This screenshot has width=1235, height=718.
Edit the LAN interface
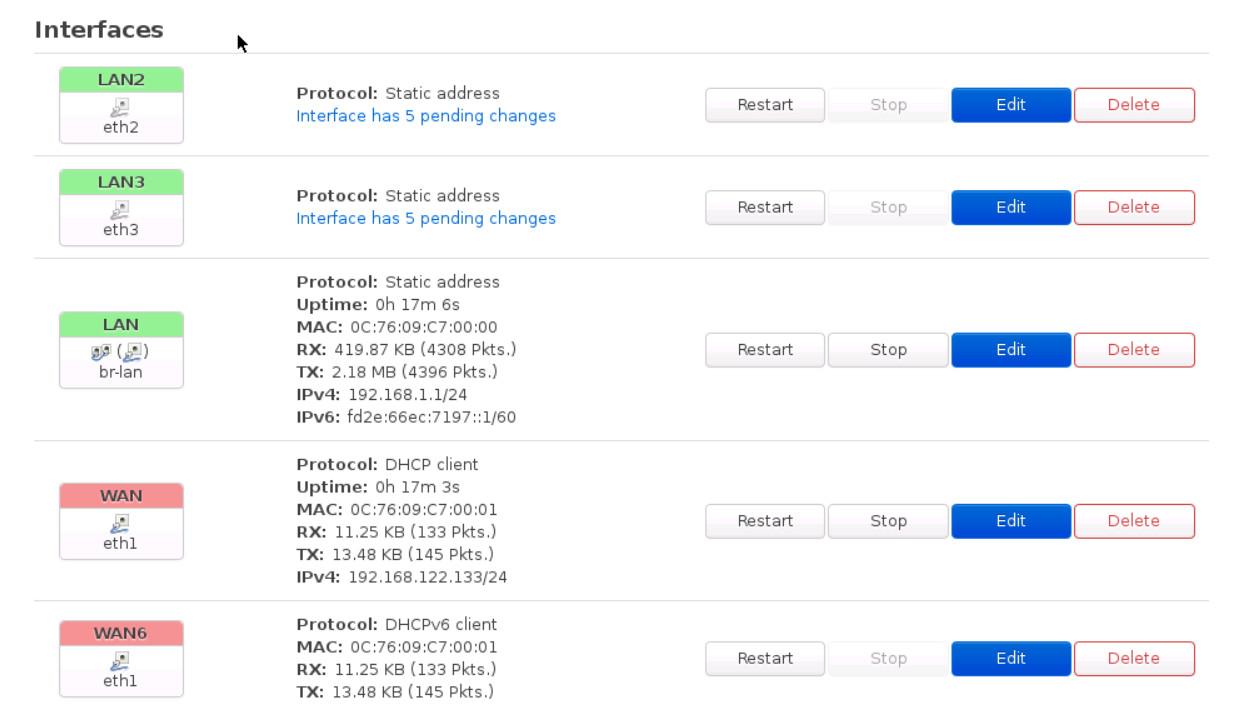[1011, 349]
